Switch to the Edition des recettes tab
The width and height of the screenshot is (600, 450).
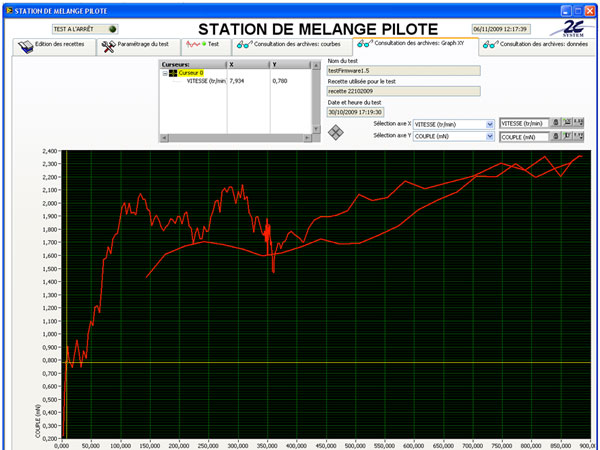coord(54,46)
